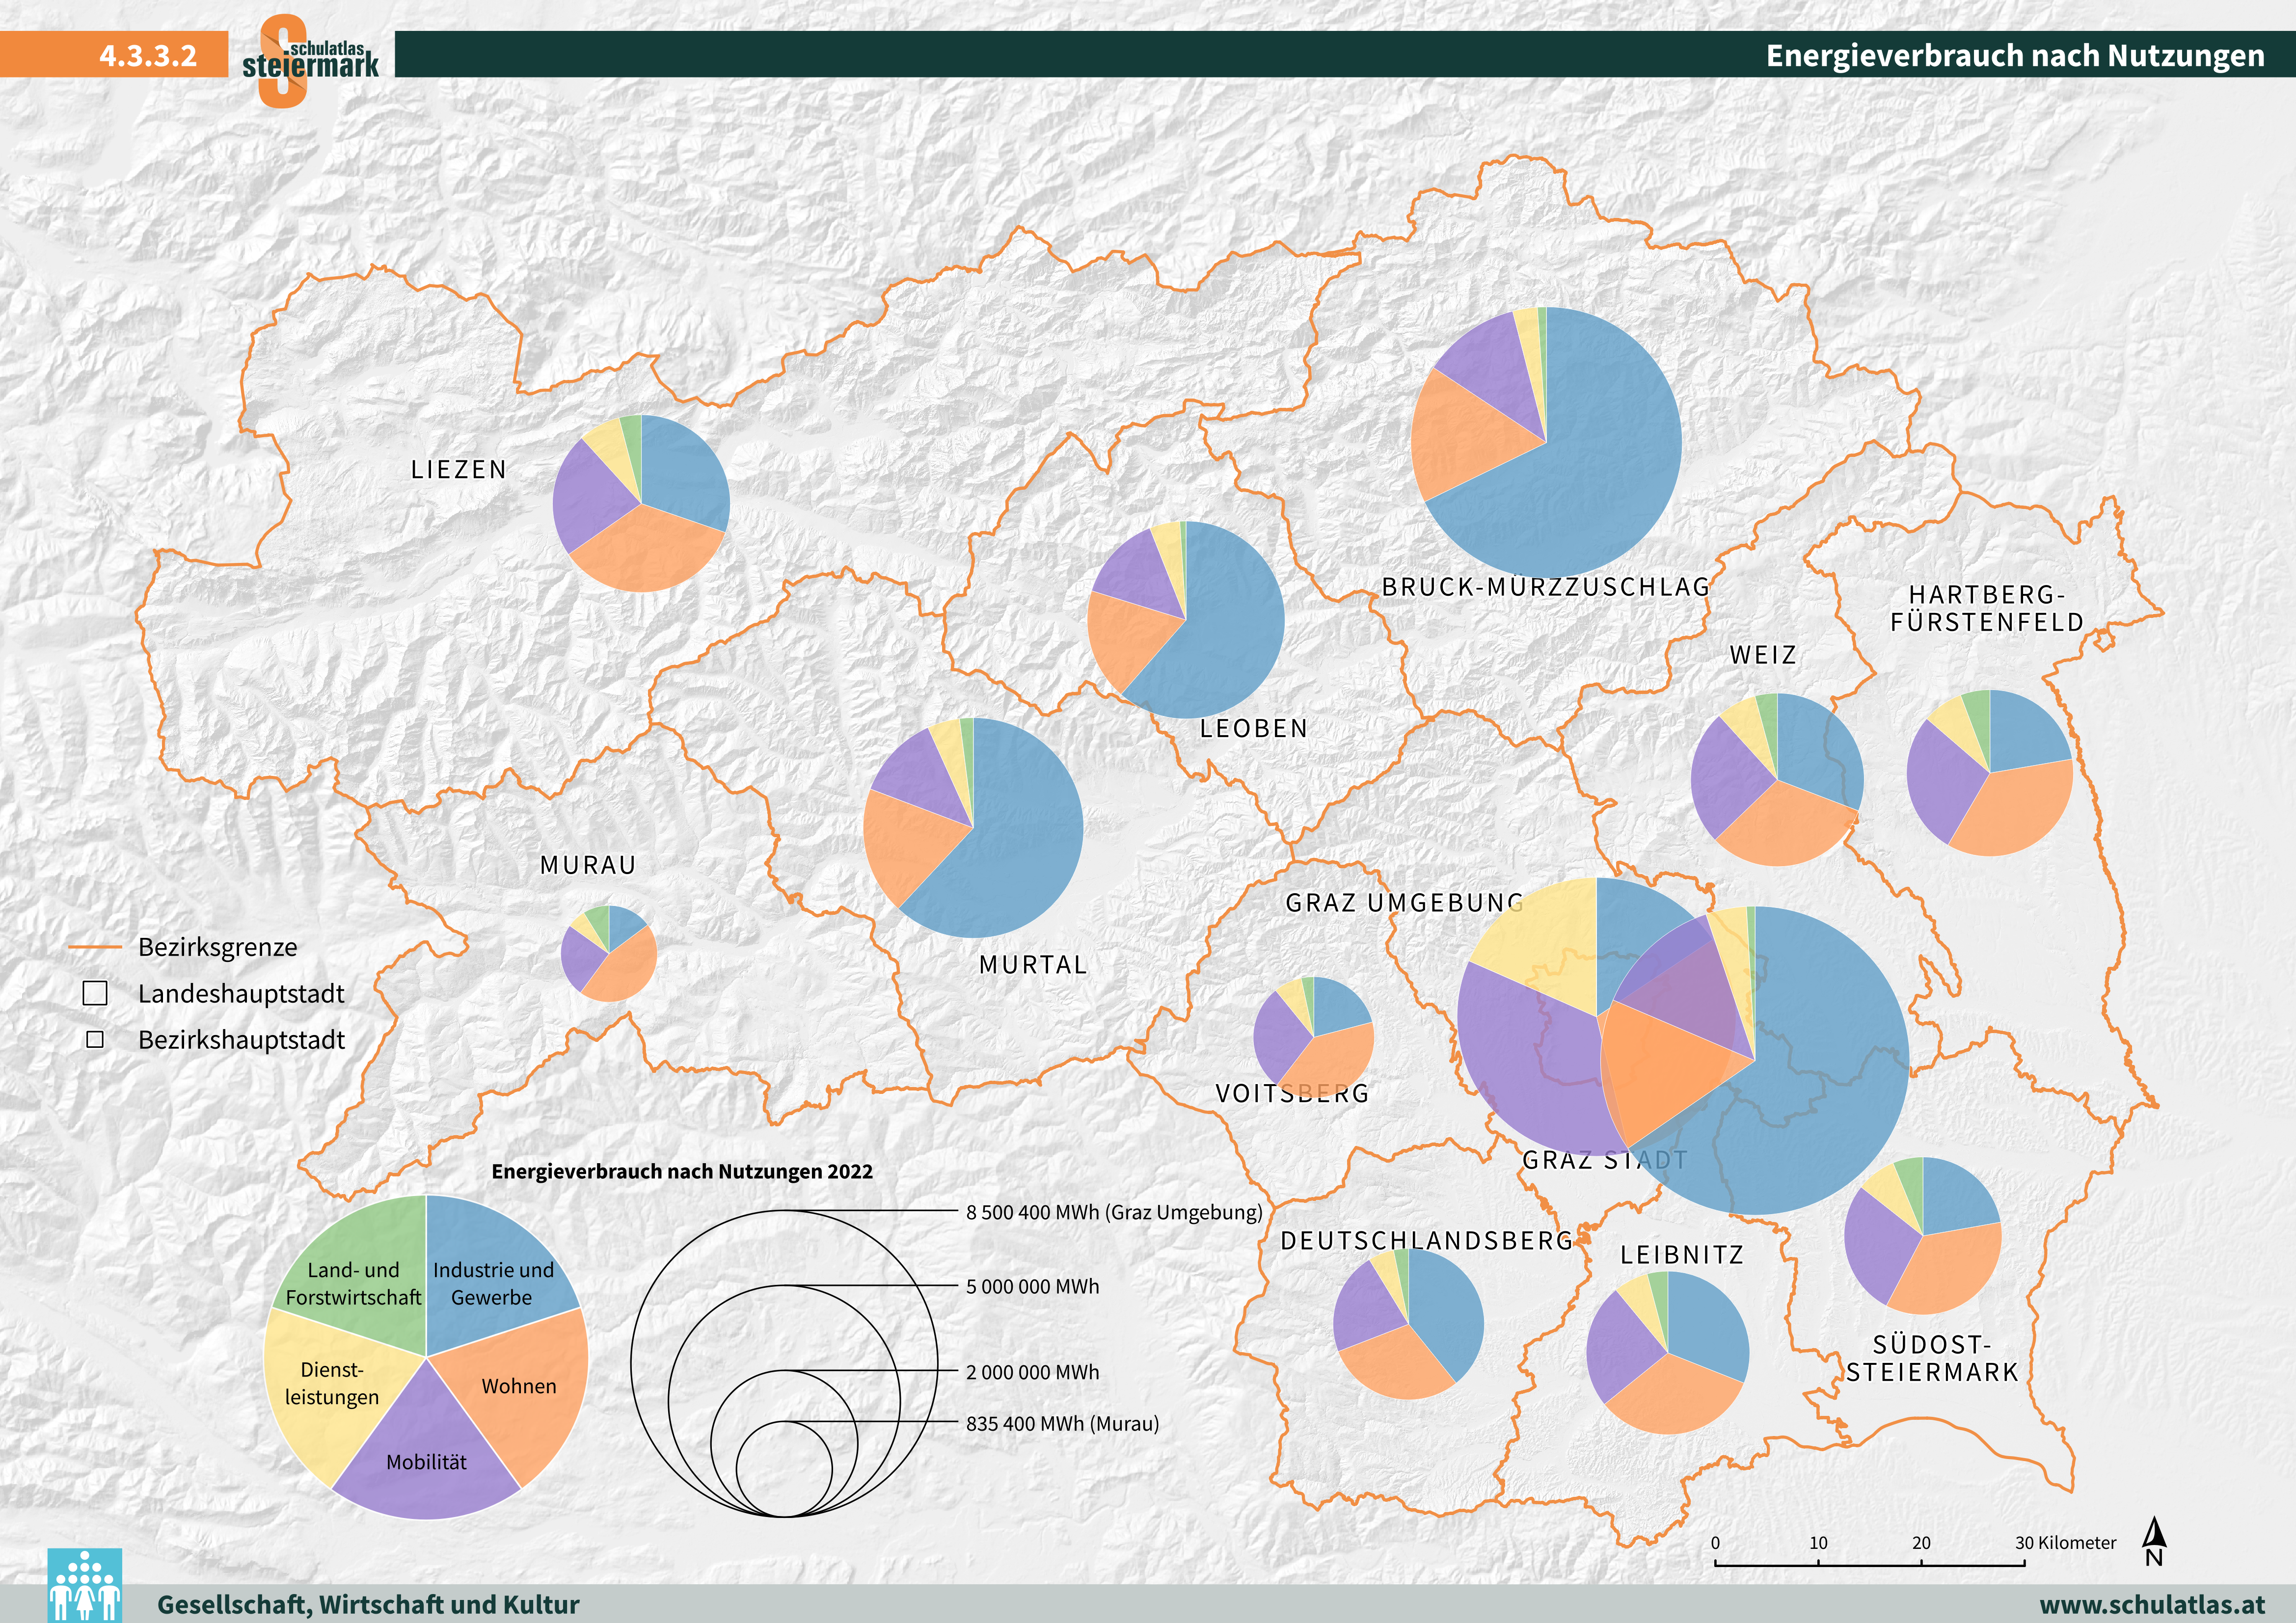Click the north arrow compass icon
This screenshot has width=2296, height=1623.
click(x=2154, y=1541)
